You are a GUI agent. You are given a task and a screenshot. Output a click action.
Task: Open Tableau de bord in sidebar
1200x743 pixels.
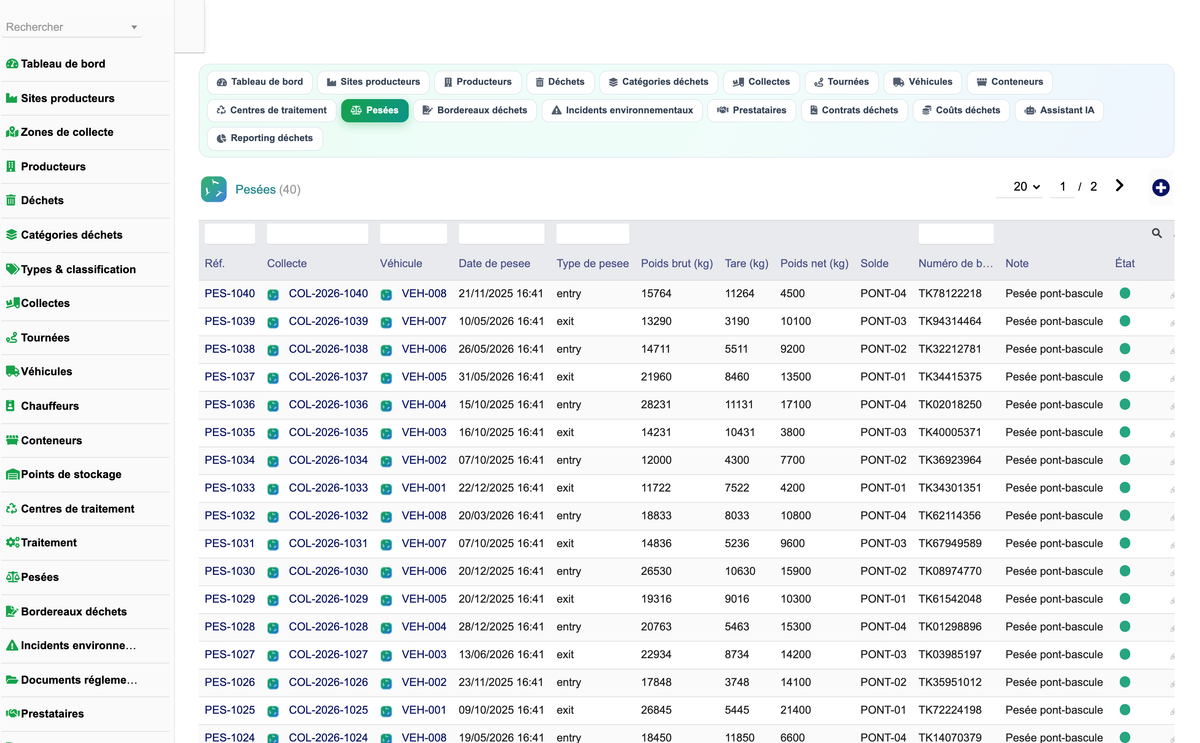(x=63, y=64)
